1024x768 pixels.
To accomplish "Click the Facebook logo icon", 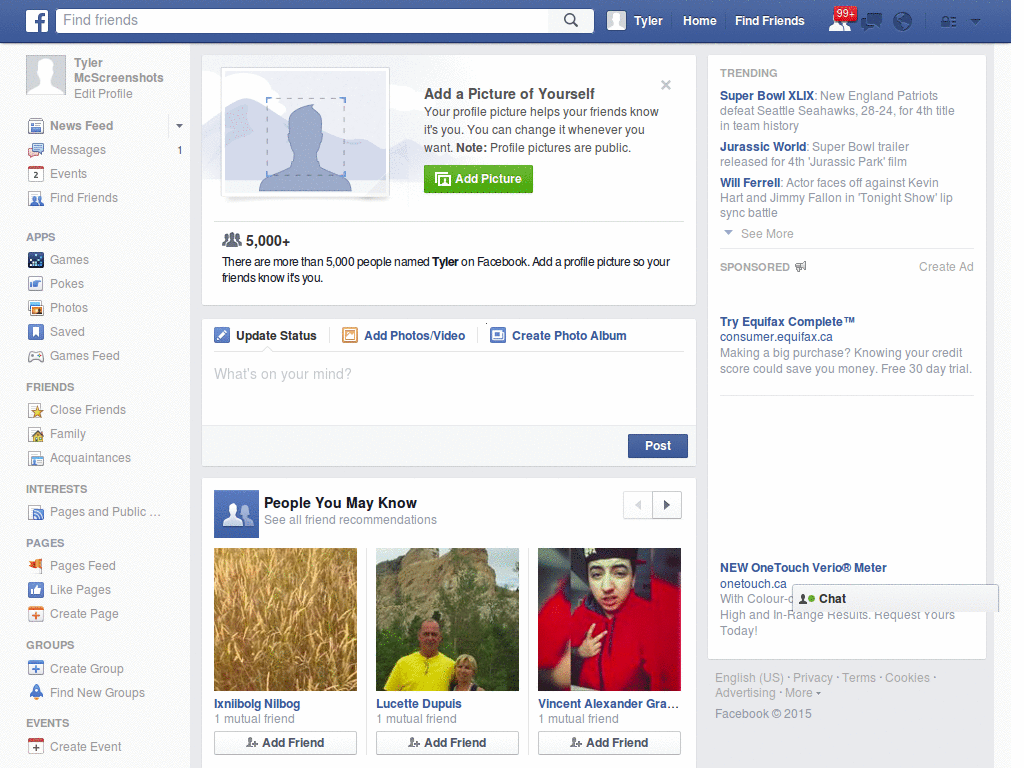I will [37, 21].
